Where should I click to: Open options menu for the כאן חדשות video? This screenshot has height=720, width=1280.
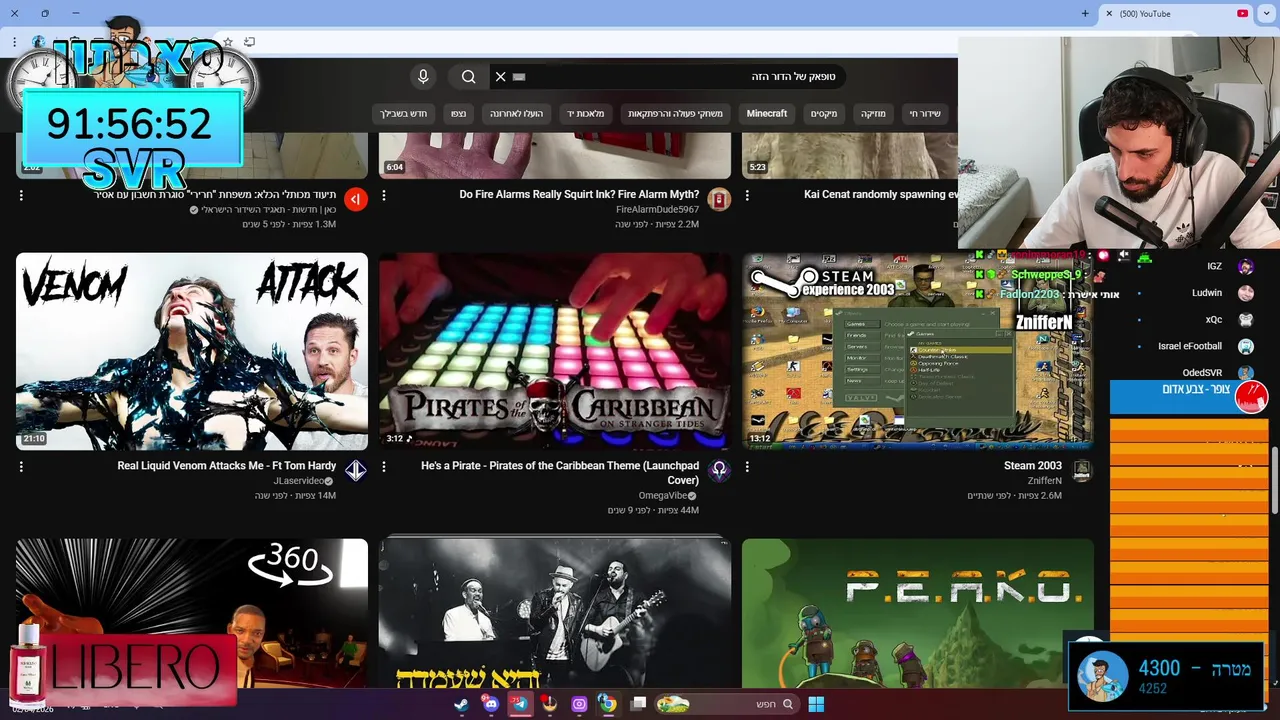click(21, 196)
